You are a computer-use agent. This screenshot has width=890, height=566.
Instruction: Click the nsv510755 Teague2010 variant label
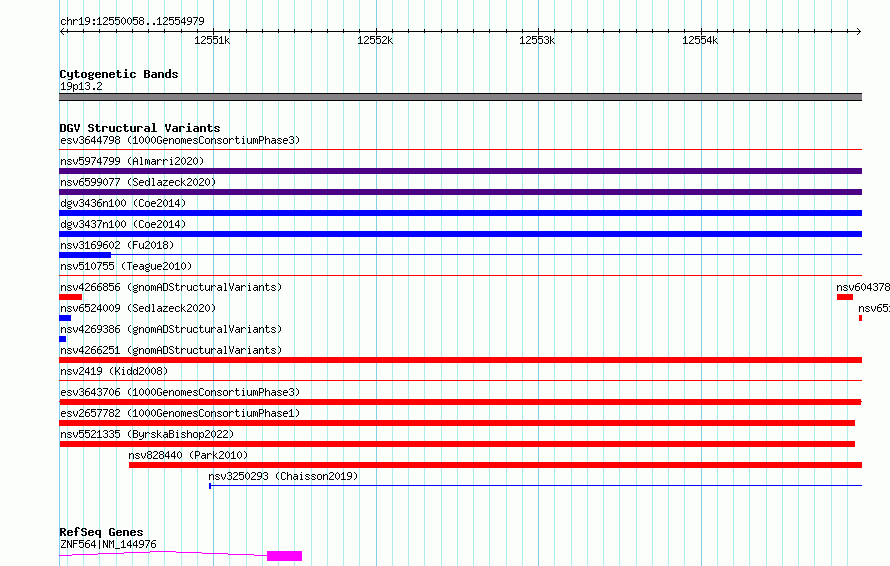coord(126,266)
